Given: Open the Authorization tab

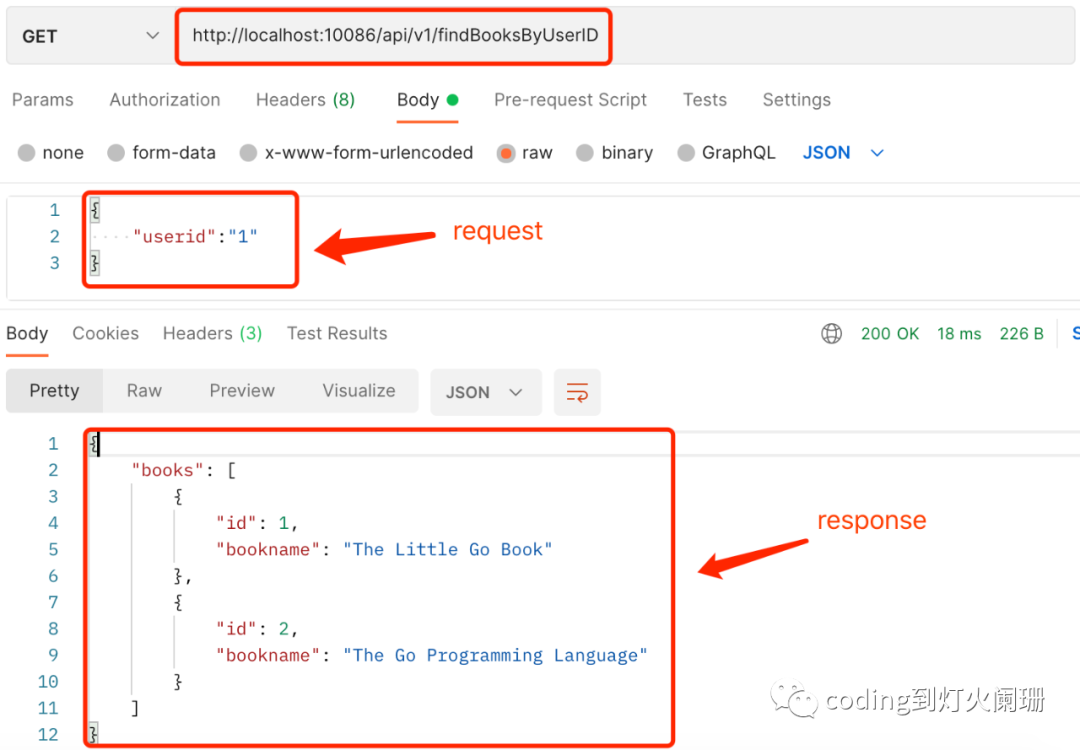Looking at the screenshot, I should (x=165, y=100).
